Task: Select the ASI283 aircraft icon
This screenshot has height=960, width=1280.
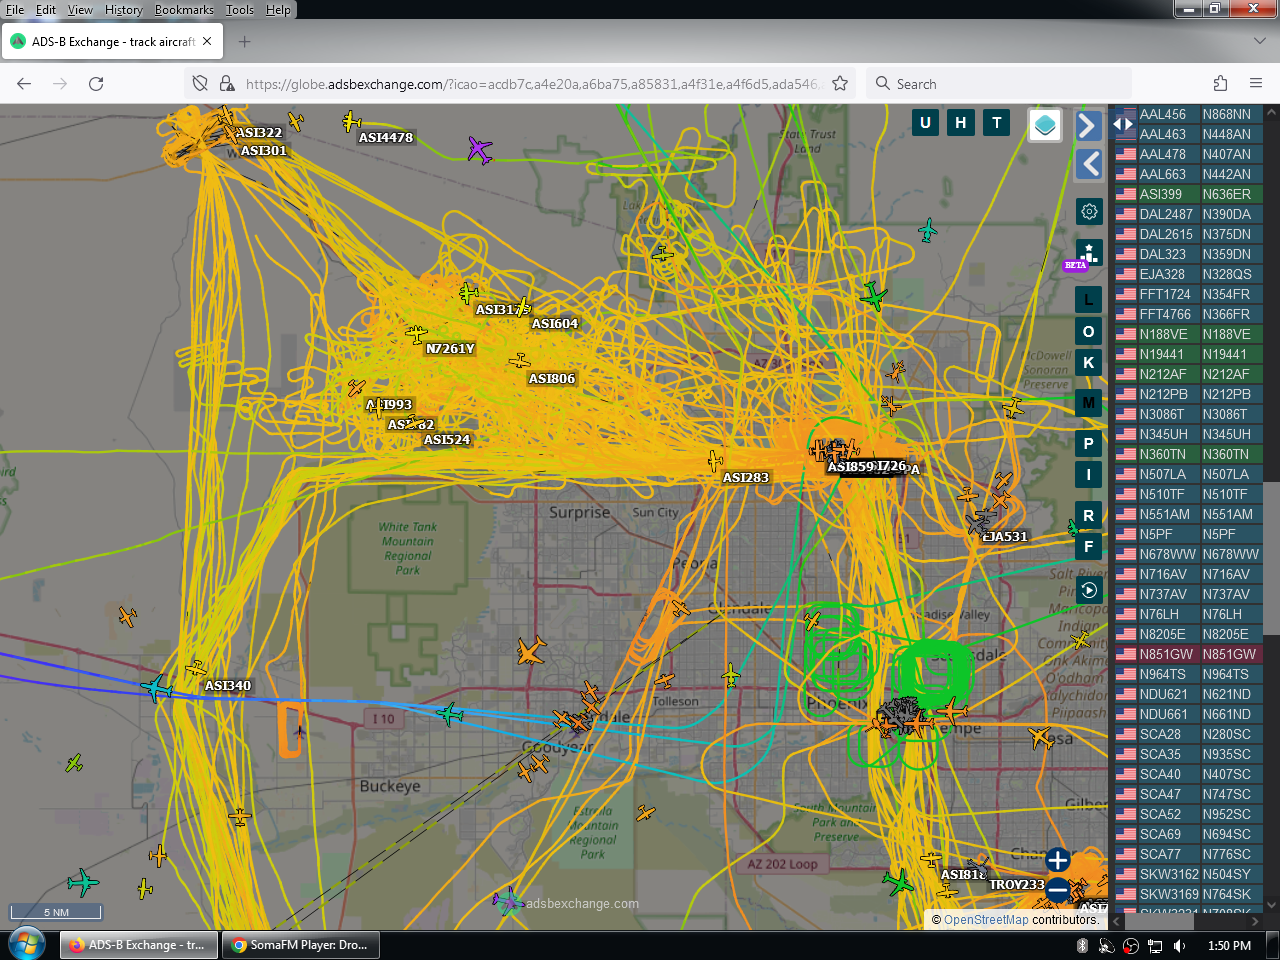Action: tap(715, 461)
